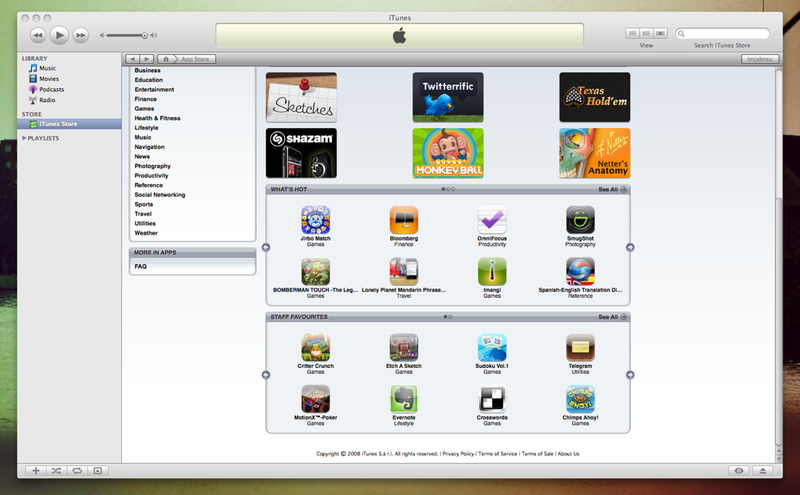Go to next page of Staff Favourites
The width and height of the screenshot is (800, 495).
tap(630, 375)
